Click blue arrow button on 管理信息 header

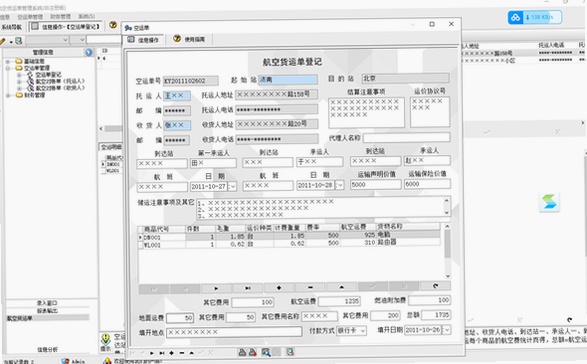click(x=88, y=52)
